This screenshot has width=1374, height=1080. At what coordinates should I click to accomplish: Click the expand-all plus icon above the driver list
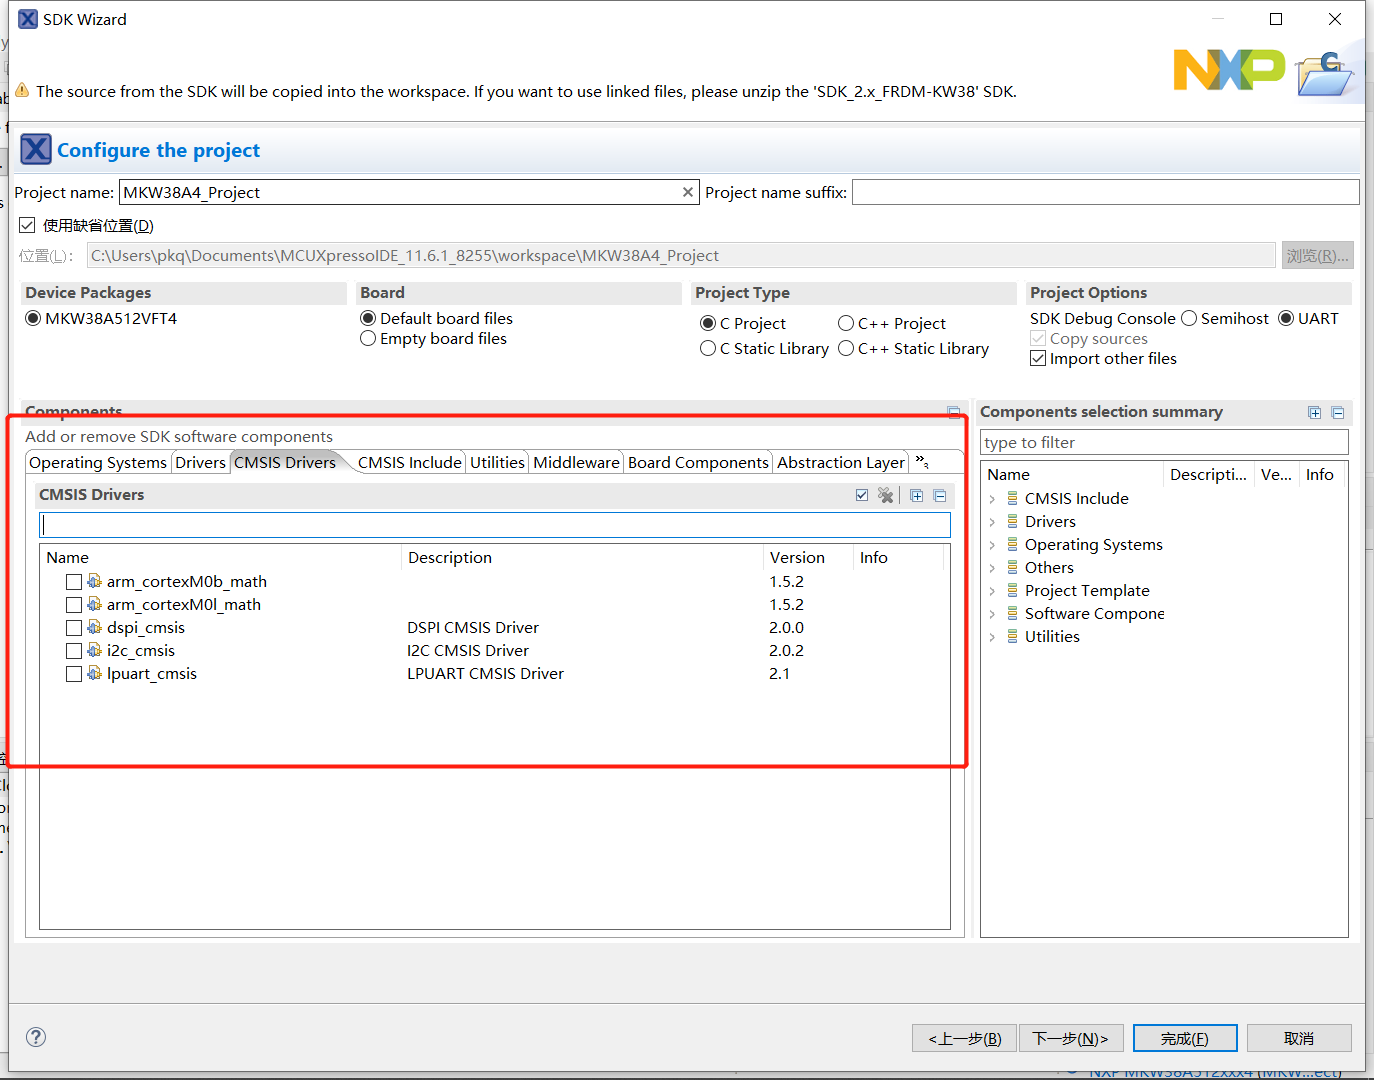click(x=916, y=495)
